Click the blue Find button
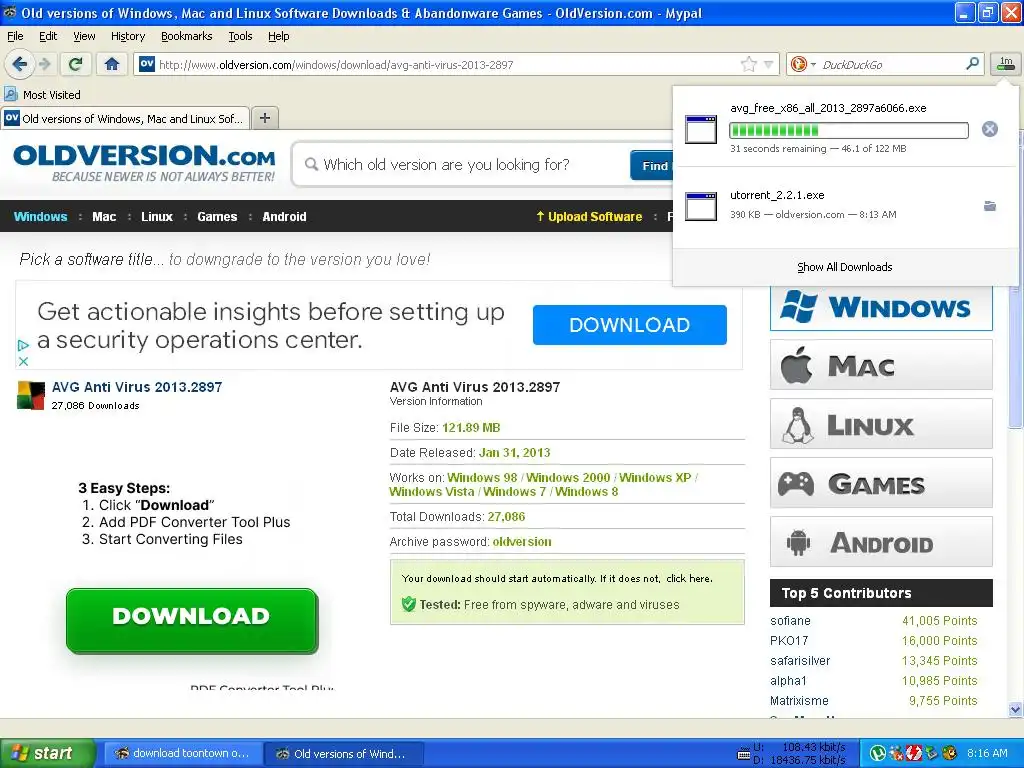Image resolution: width=1024 pixels, height=768 pixels. click(652, 165)
